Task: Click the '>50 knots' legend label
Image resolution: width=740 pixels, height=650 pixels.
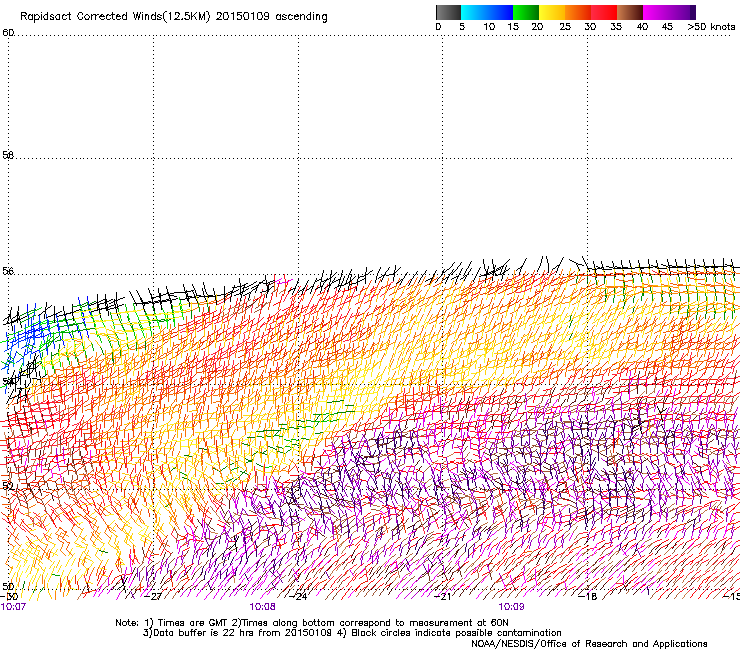Action: click(x=711, y=27)
